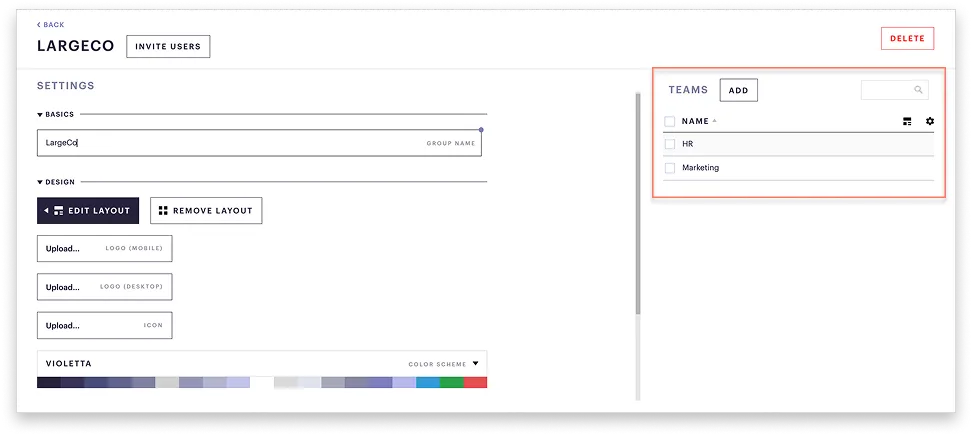
Task: Open the Teams table gear settings
Action: pyautogui.click(x=930, y=121)
